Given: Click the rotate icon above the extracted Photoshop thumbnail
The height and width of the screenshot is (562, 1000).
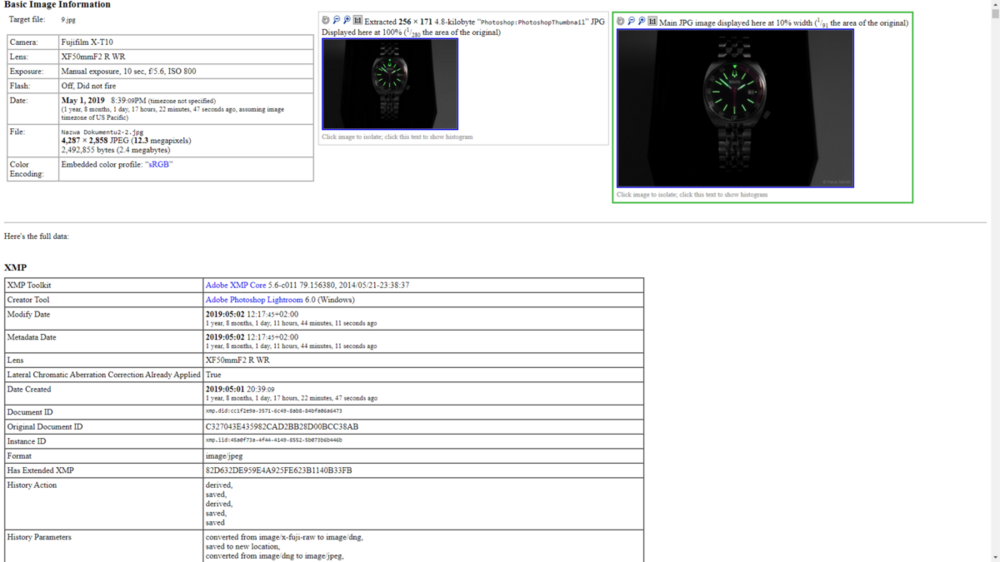Looking at the screenshot, I should pyautogui.click(x=326, y=20).
